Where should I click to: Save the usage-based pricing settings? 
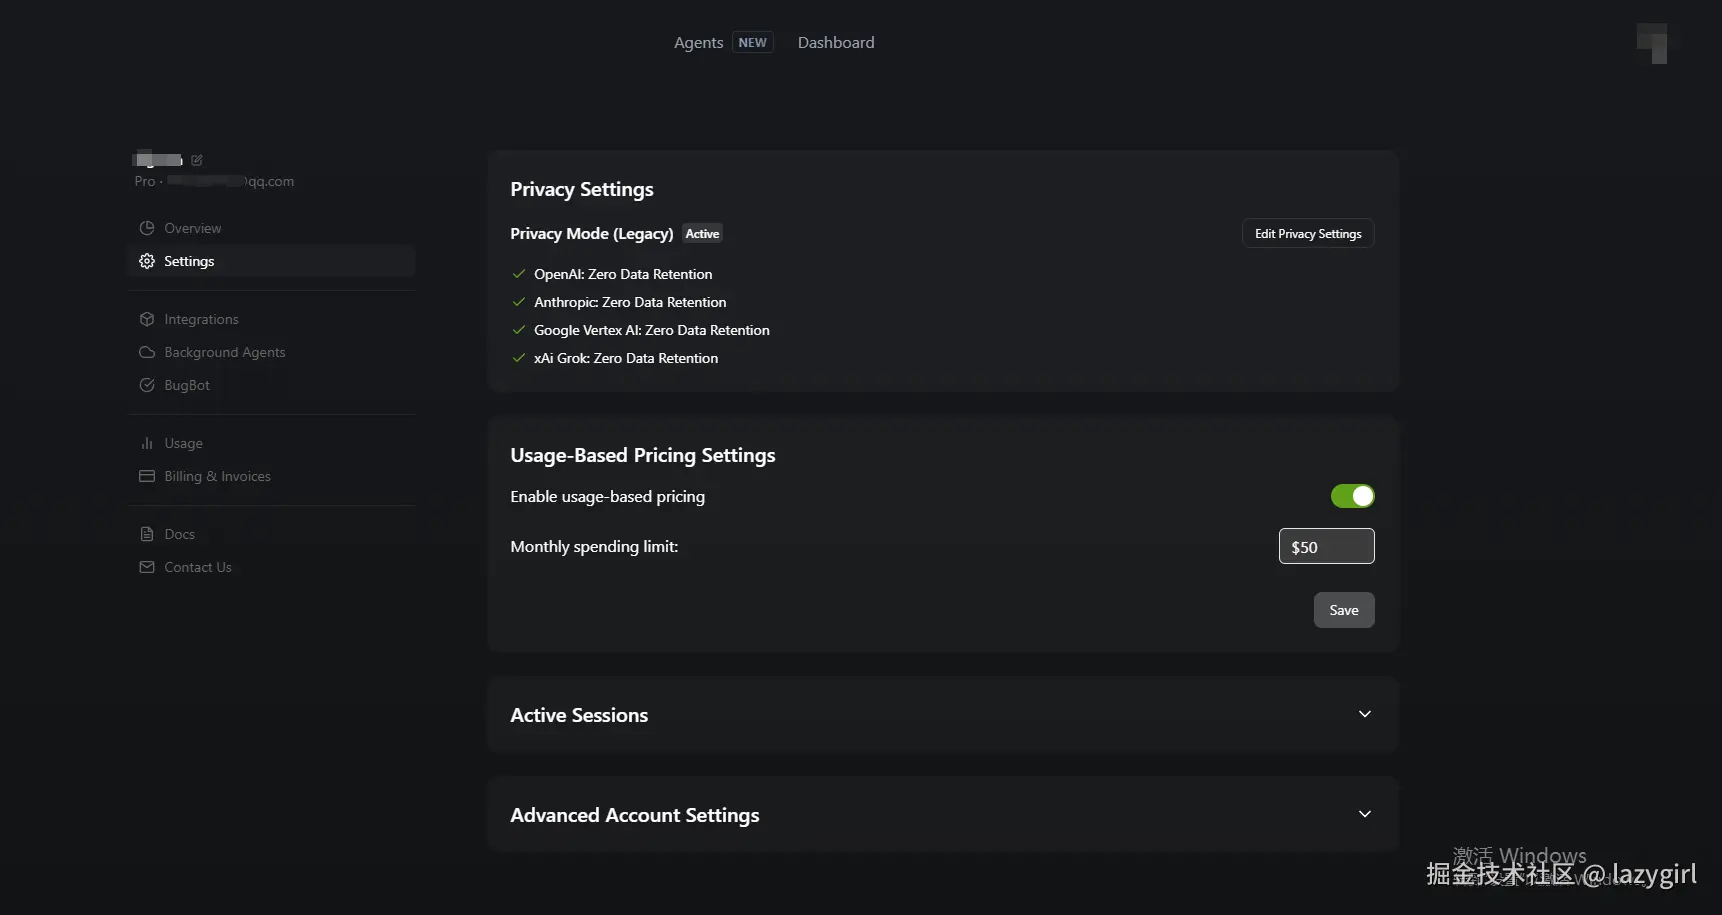pos(1343,610)
